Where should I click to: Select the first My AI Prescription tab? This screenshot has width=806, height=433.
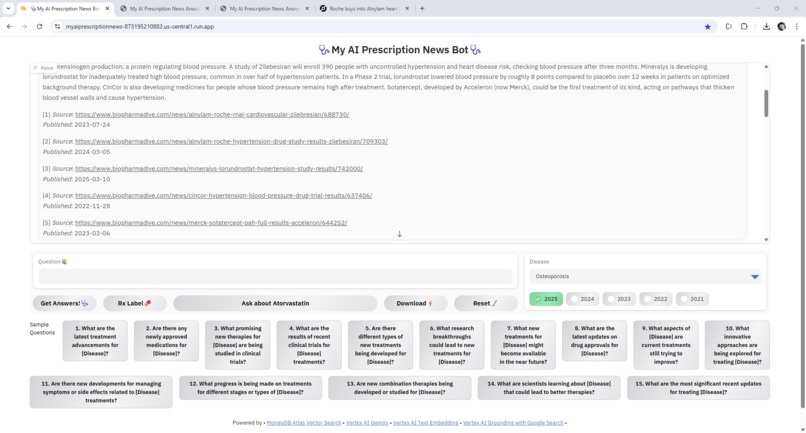point(64,8)
